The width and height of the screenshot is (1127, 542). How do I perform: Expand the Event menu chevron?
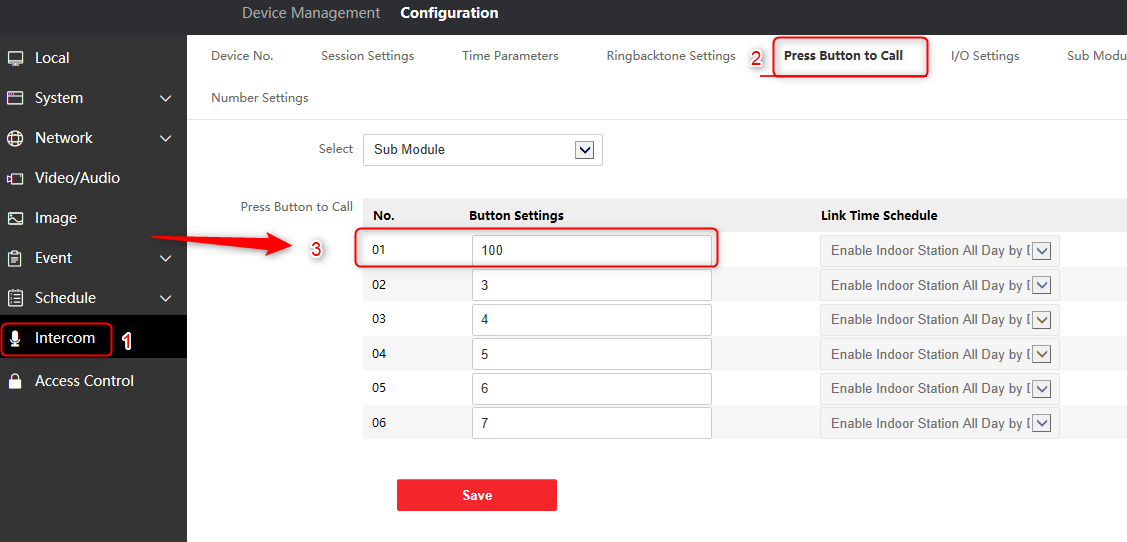coord(165,258)
